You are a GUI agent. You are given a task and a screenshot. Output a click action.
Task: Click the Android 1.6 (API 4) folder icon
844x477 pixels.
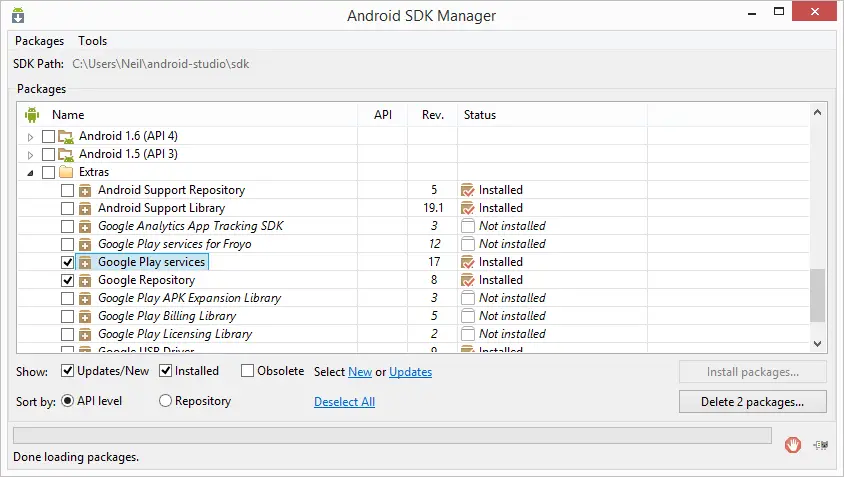click(66, 137)
